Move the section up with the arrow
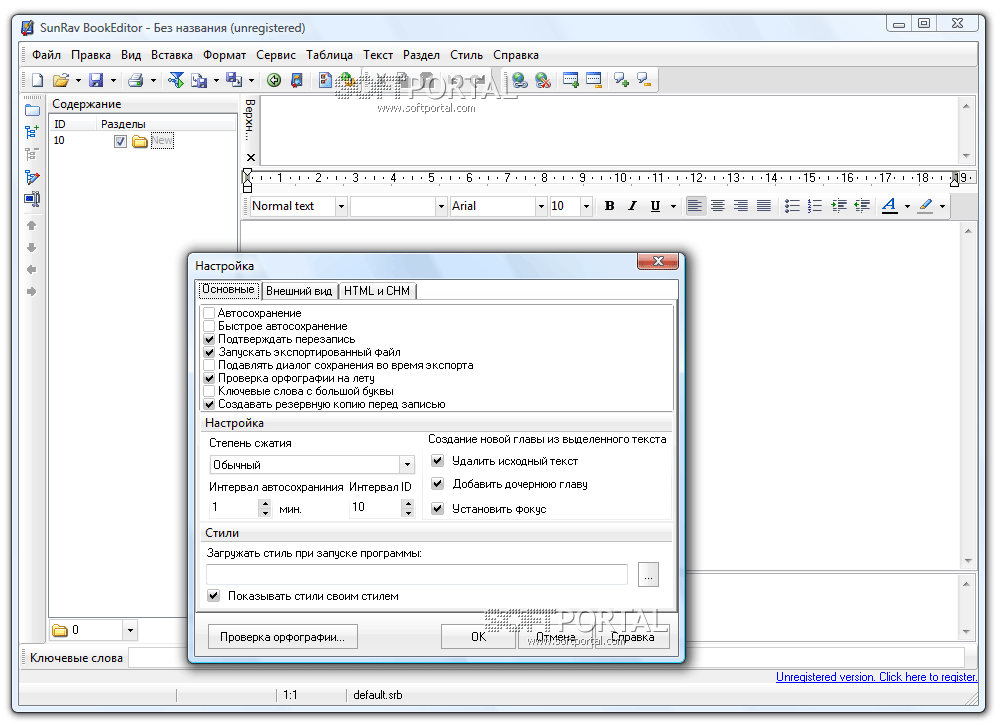This screenshot has width=995, height=726. click(x=32, y=225)
